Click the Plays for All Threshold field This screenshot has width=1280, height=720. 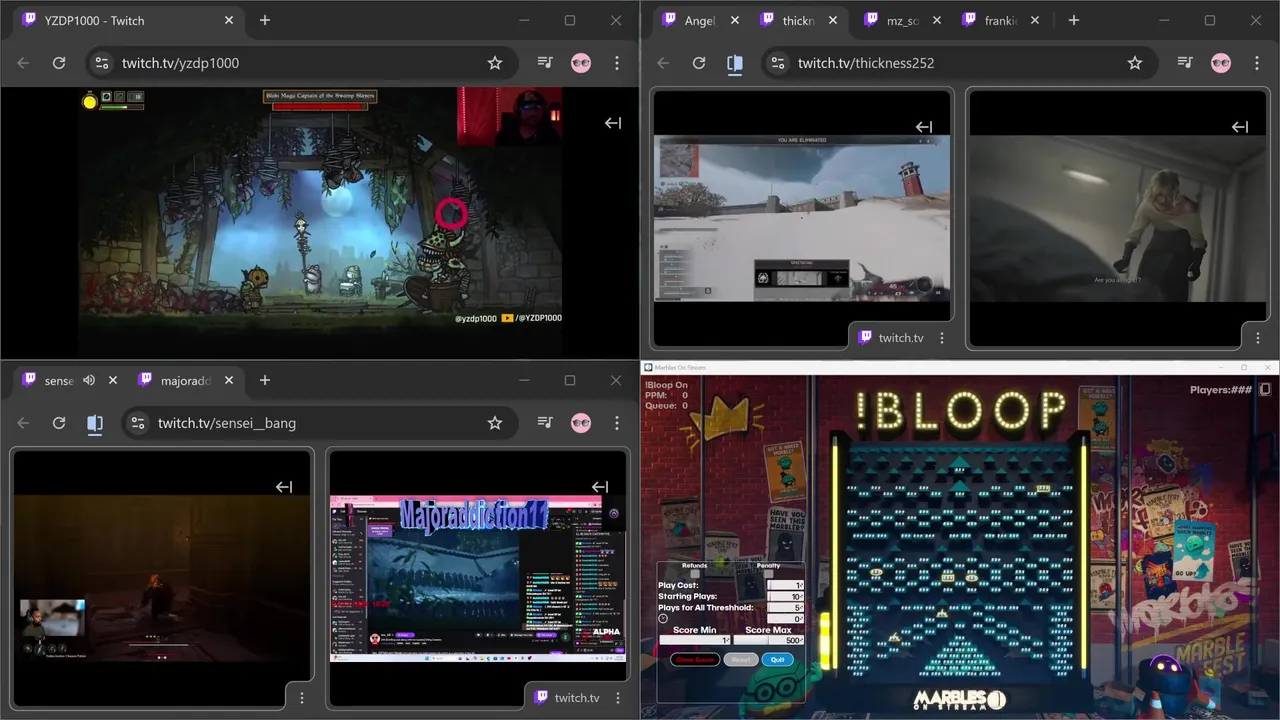tap(785, 608)
